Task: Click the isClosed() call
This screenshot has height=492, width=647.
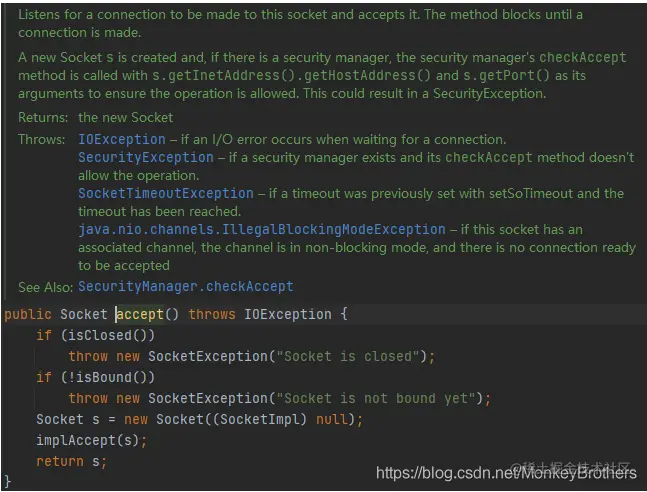Action: tap(108, 335)
